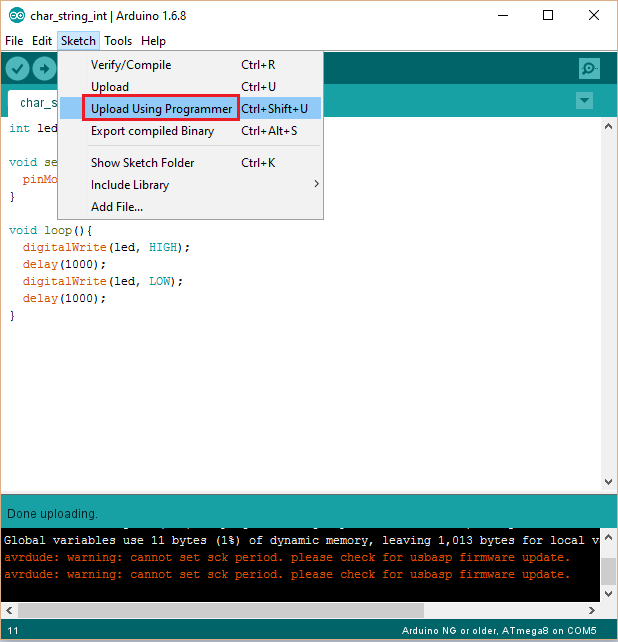
Task: Click the first avrdude warning line
Action: [287, 557]
